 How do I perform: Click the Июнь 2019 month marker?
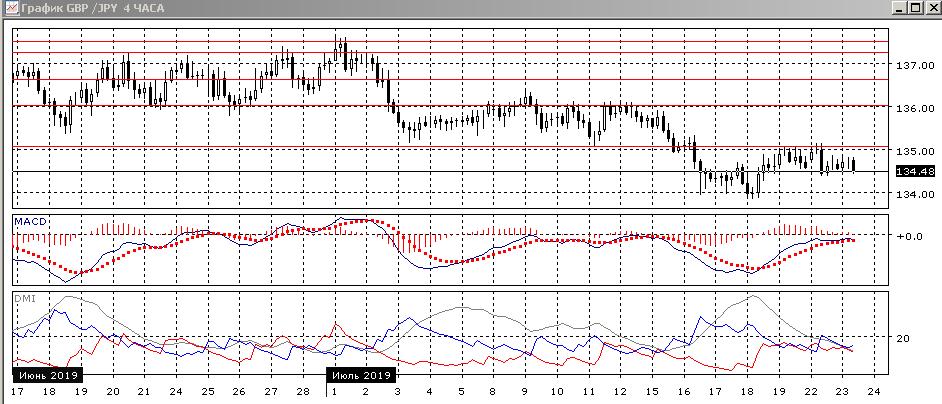pyautogui.click(x=46, y=376)
